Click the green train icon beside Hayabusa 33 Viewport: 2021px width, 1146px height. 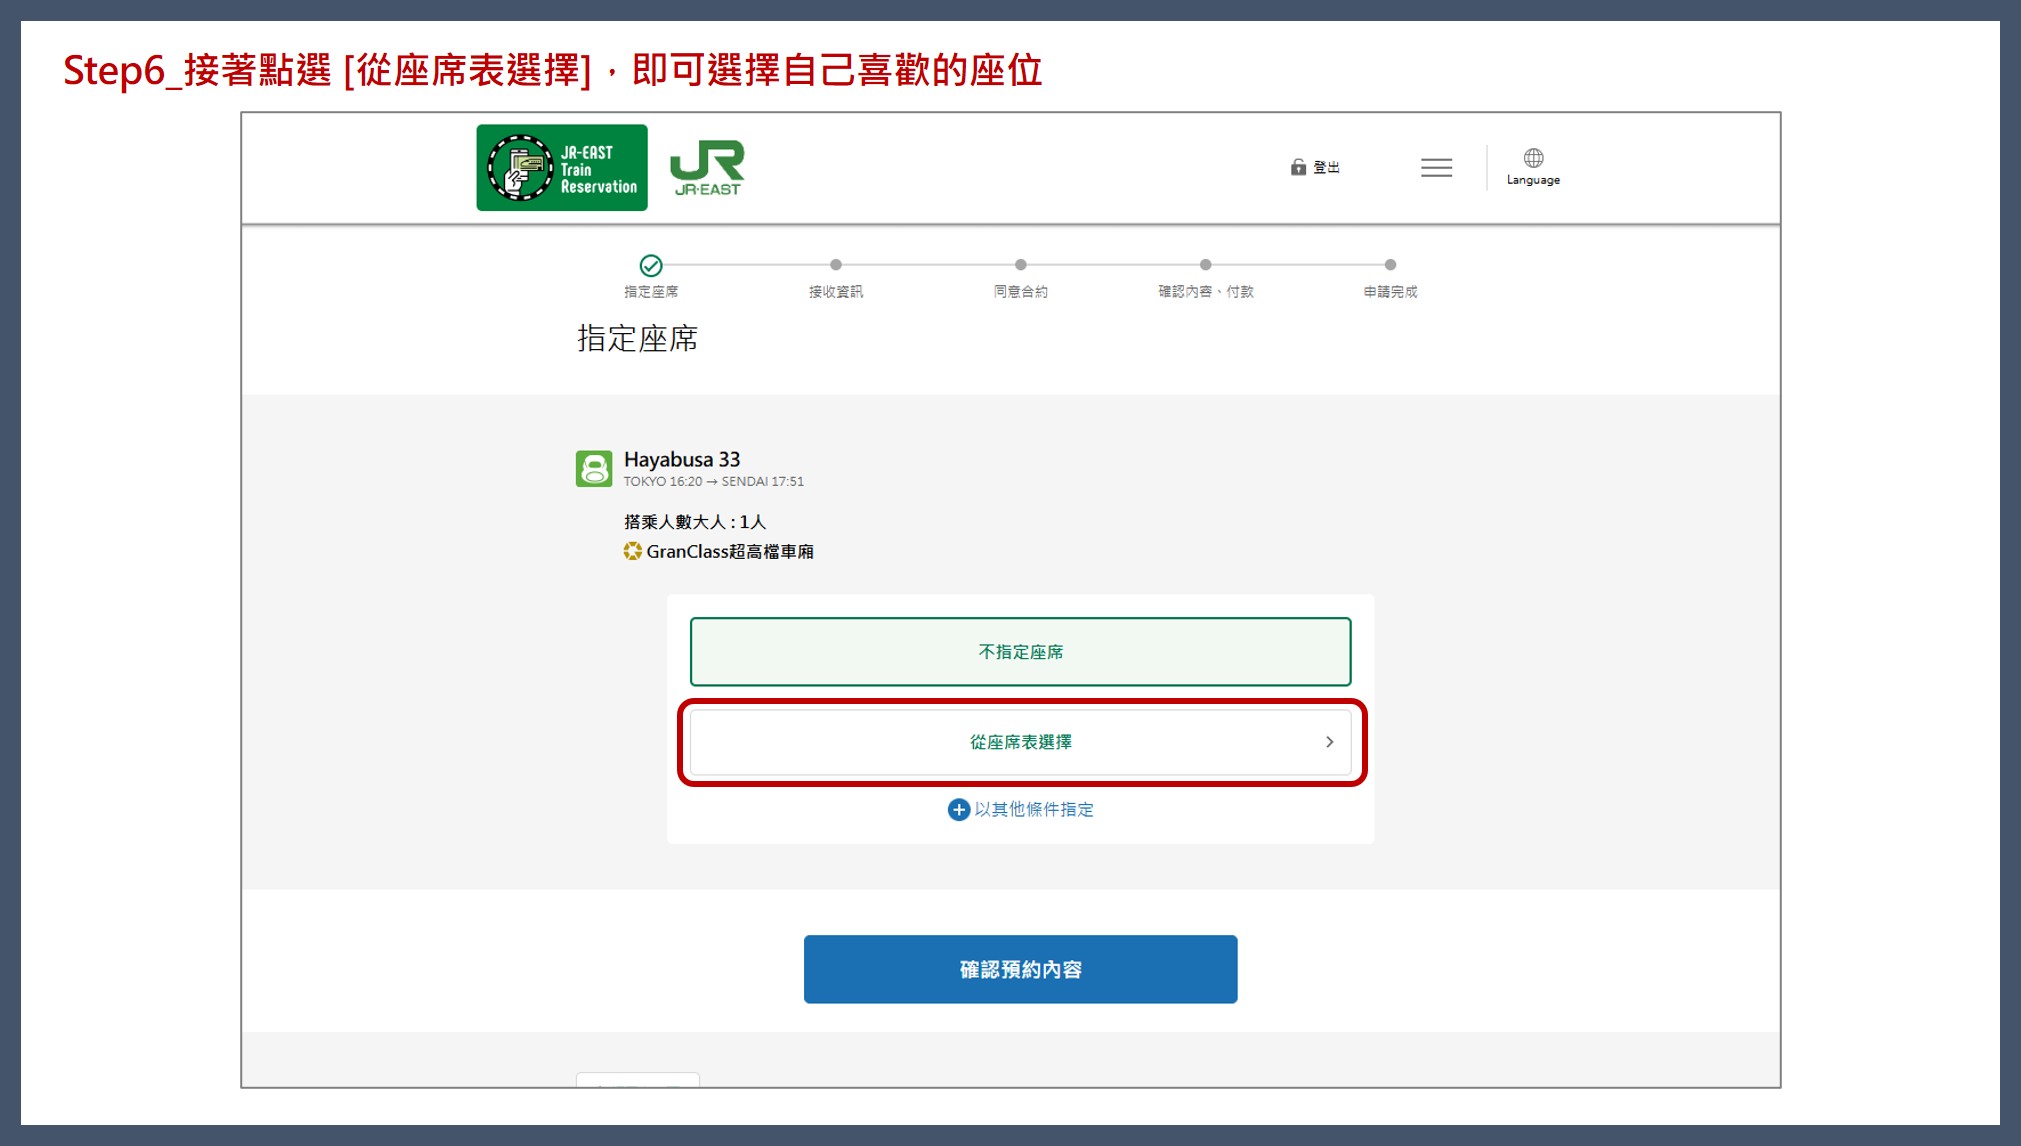pos(594,468)
